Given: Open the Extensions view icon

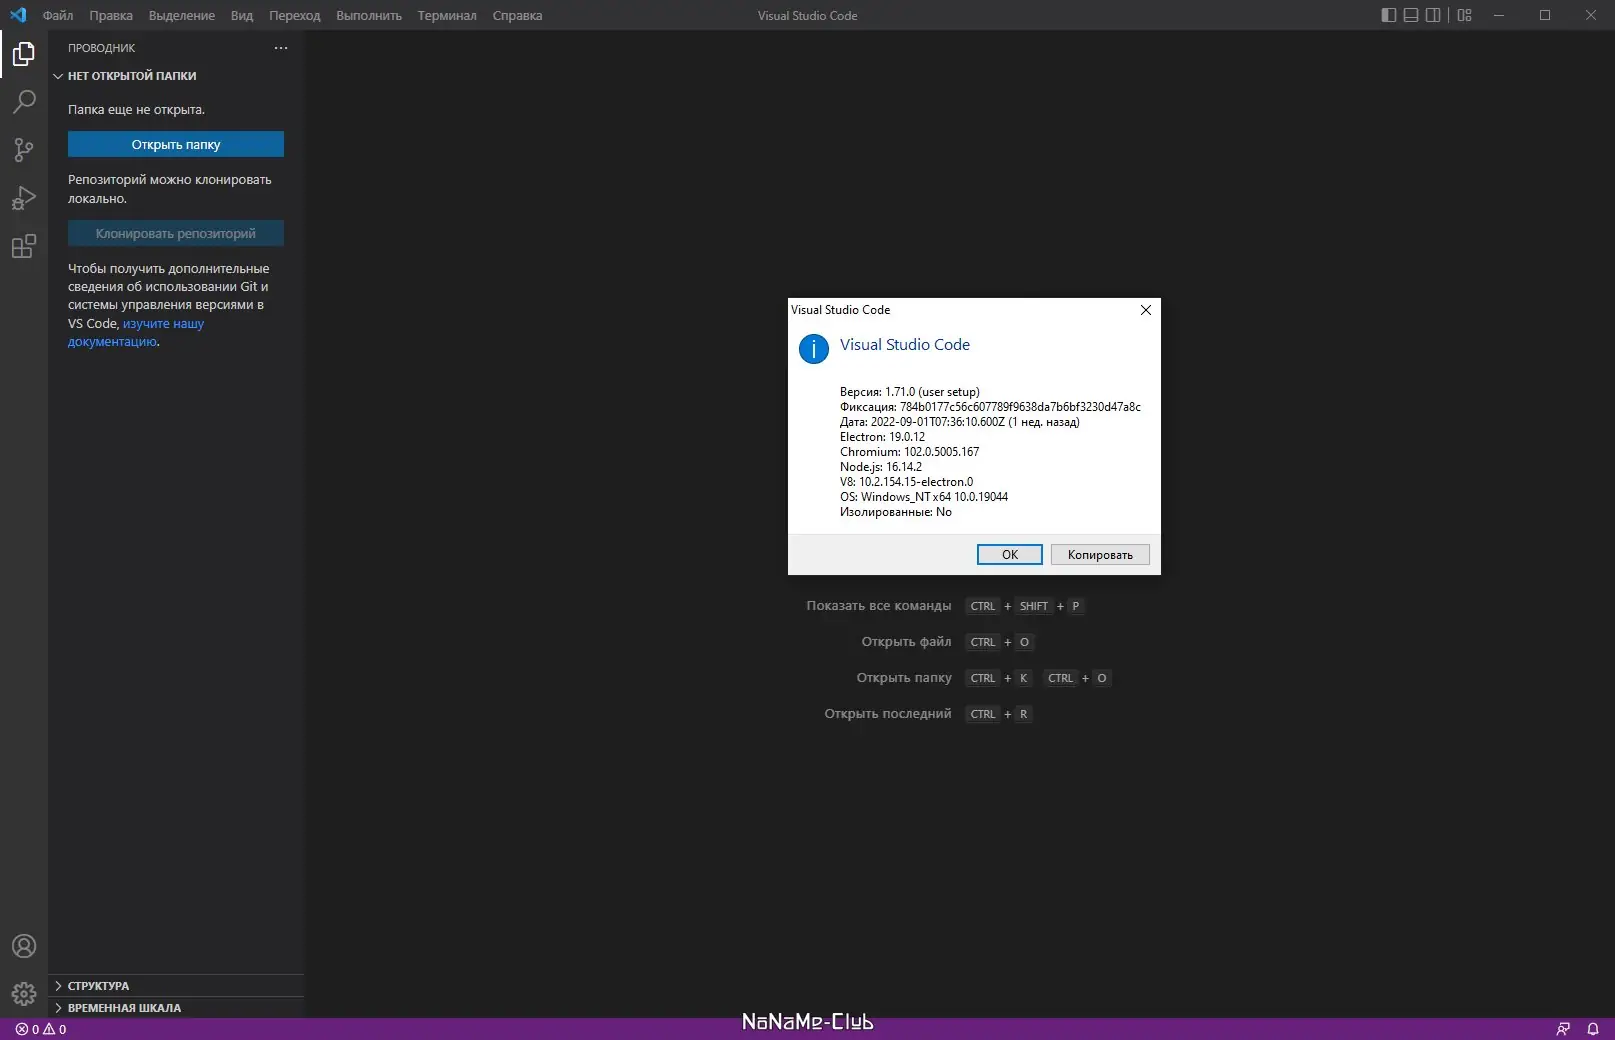Looking at the screenshot, I should tap(24, 246).
